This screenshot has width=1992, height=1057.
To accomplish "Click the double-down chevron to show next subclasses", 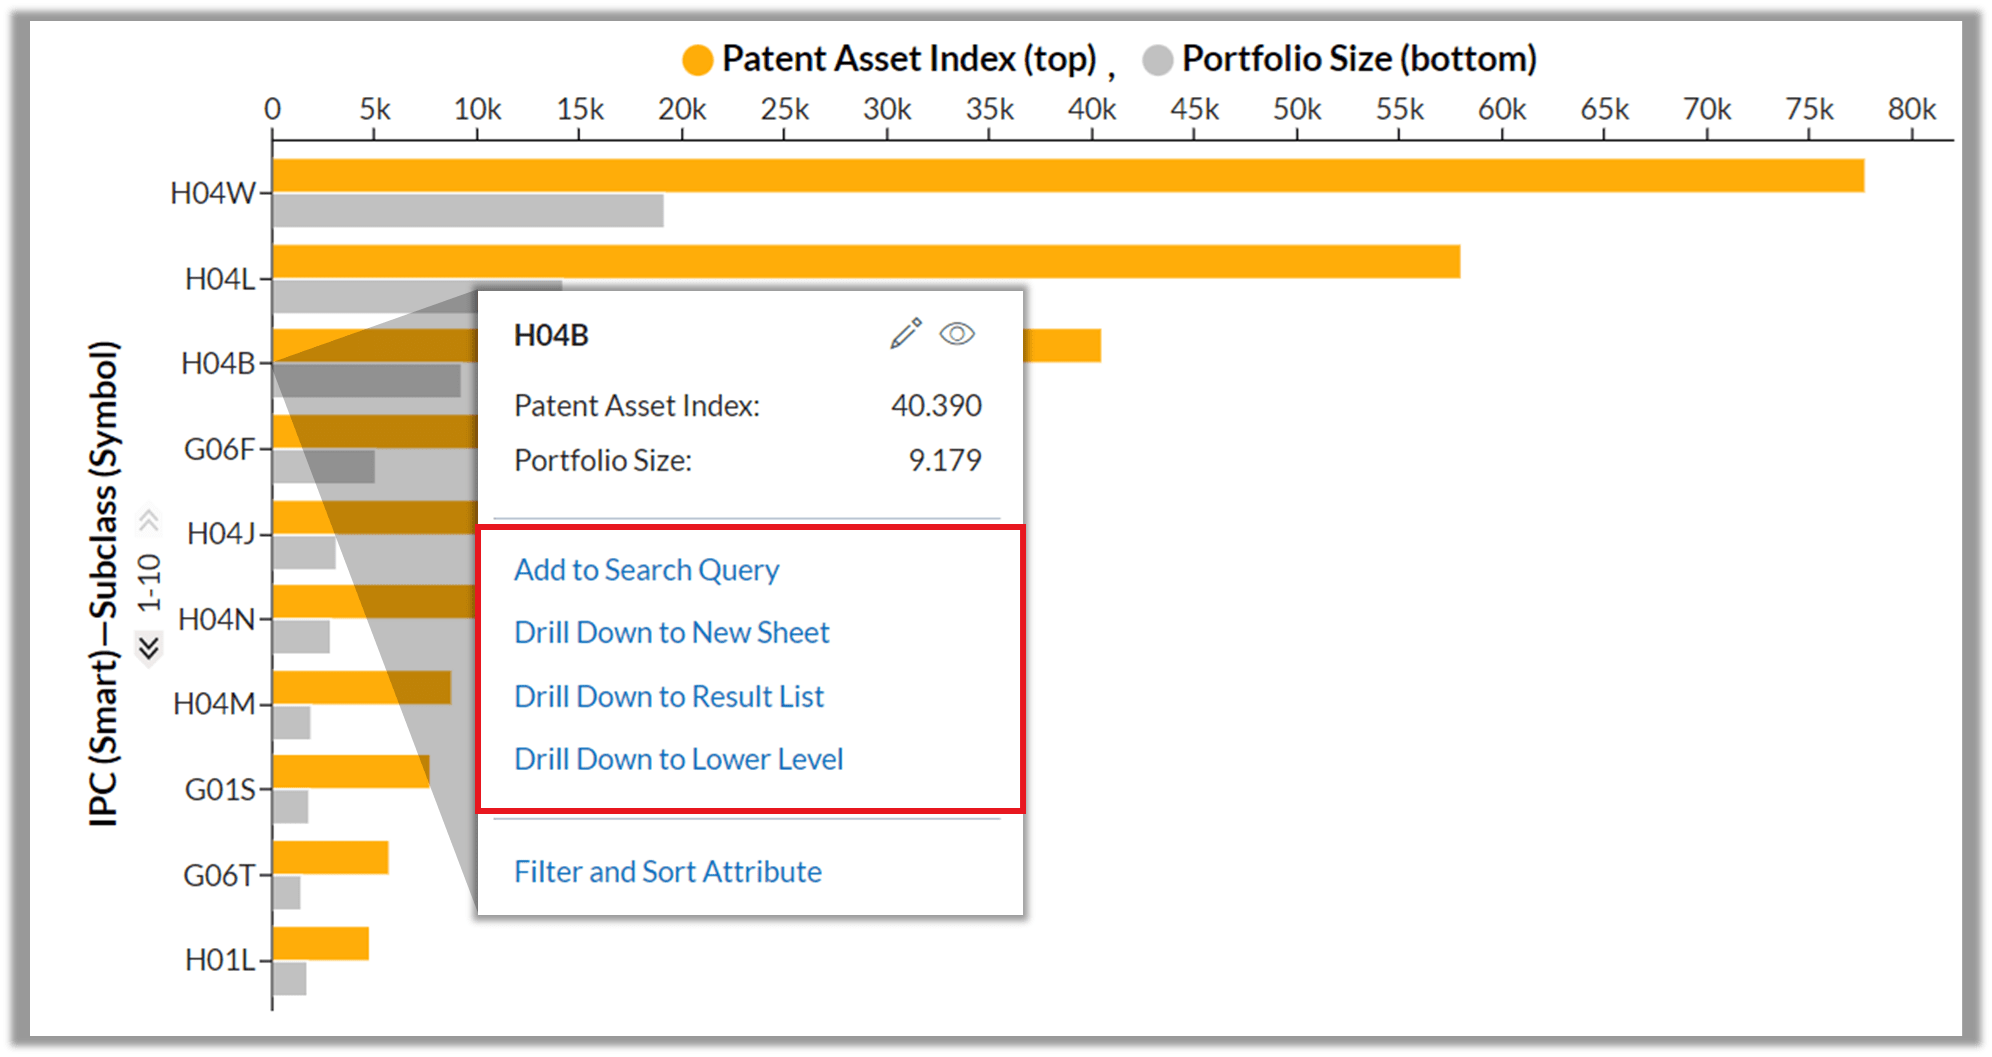I will tap(148, 648).
